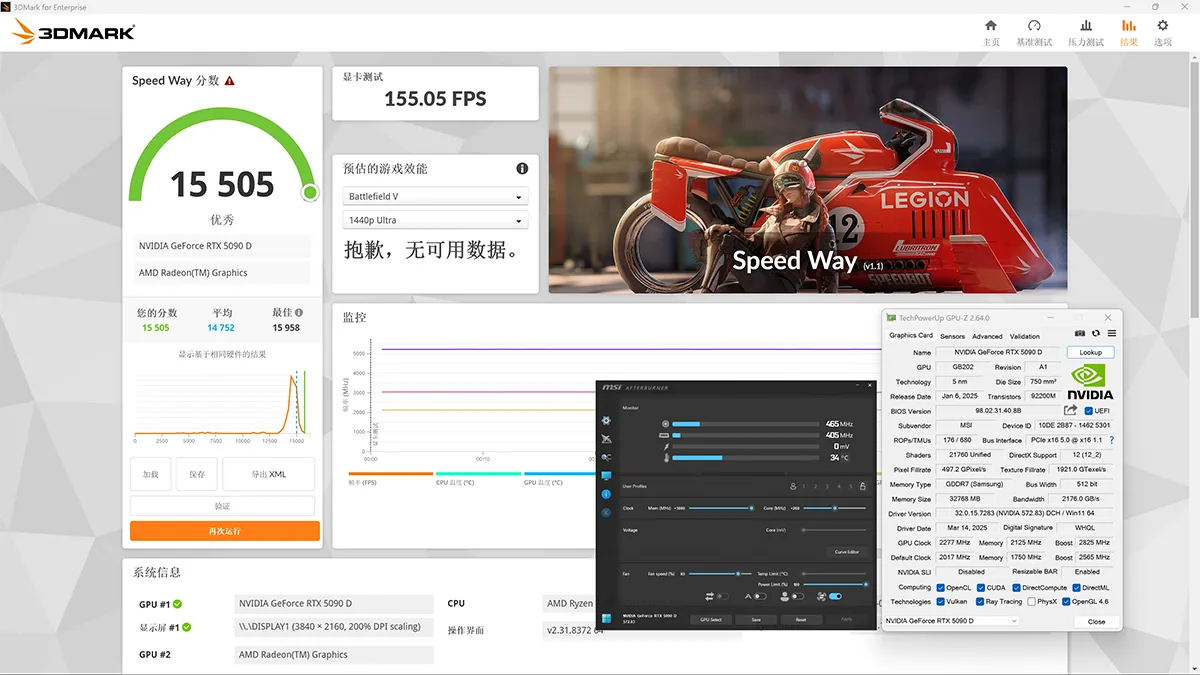Image resolution: width=1200 pixels, height=675 pixels.
Task: Toggle the DirectML checkbox in GPU-Z
Action: (1077, 588)
